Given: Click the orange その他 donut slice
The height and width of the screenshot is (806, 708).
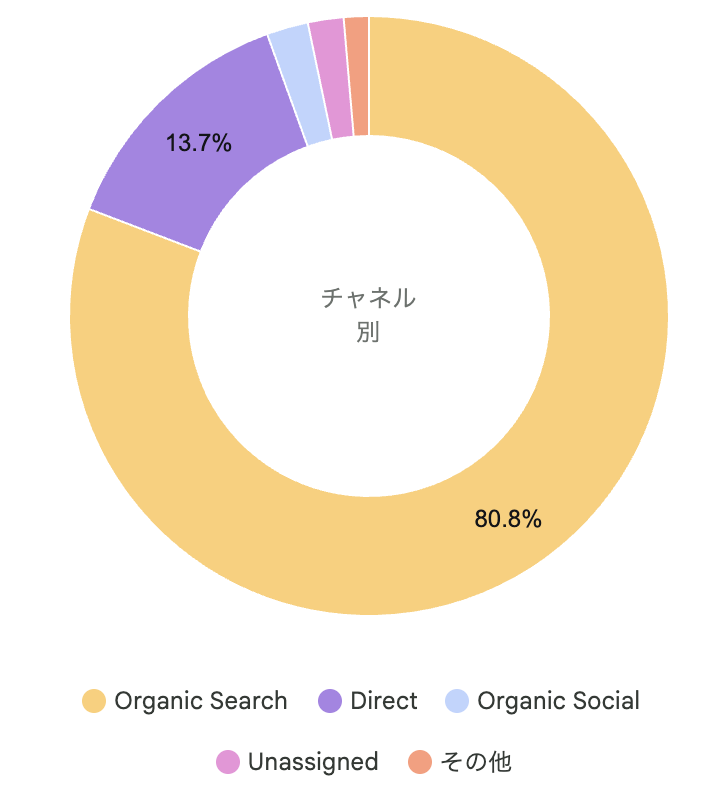Looking at the screenshot, I should (x=358, y=77).
